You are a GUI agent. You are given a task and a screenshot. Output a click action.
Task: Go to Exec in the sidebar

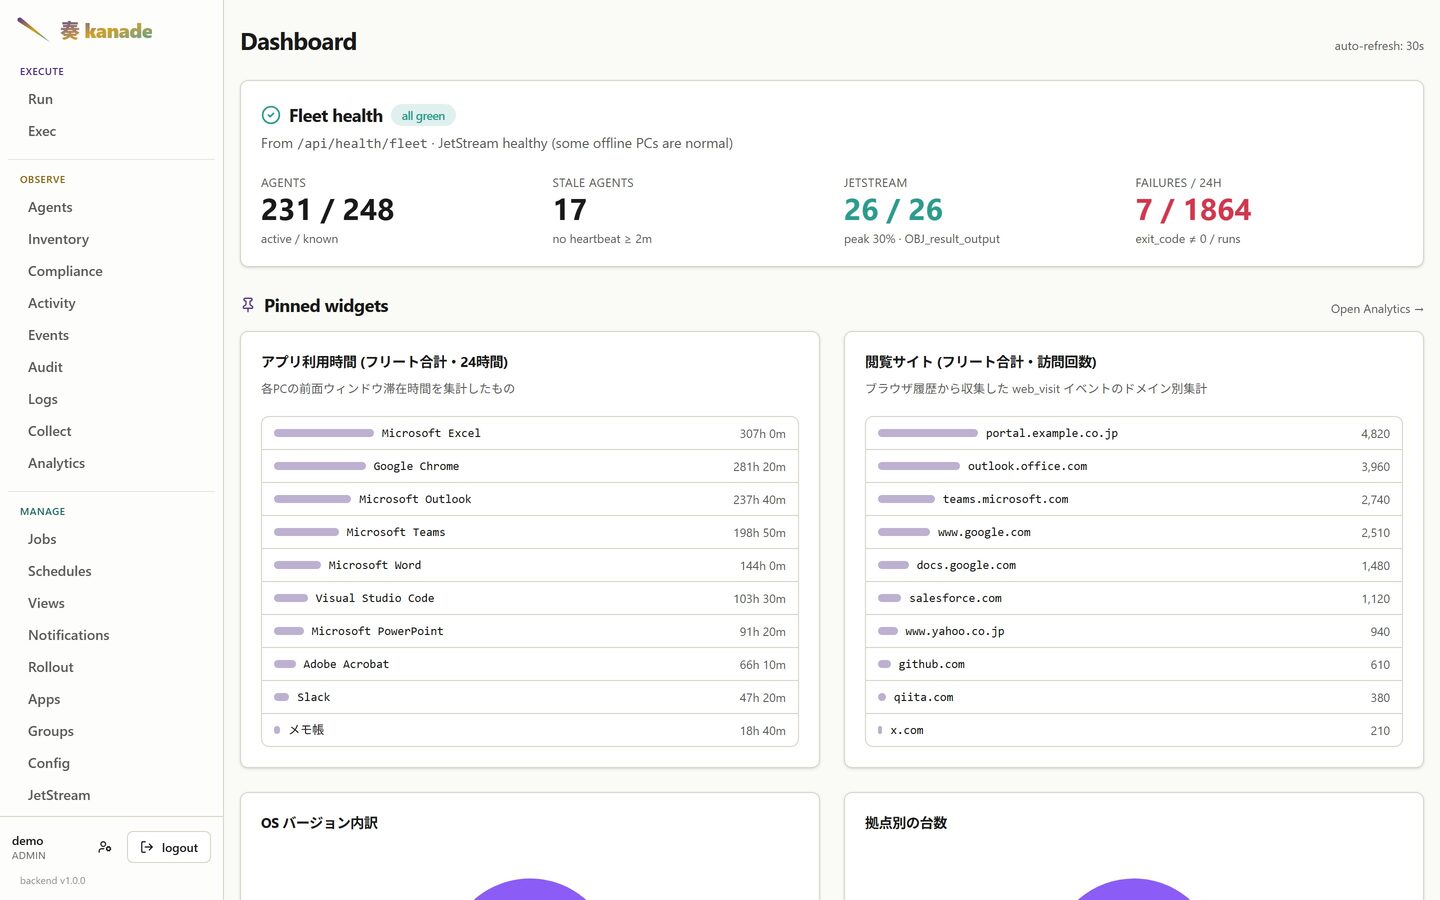pos(111,131)
